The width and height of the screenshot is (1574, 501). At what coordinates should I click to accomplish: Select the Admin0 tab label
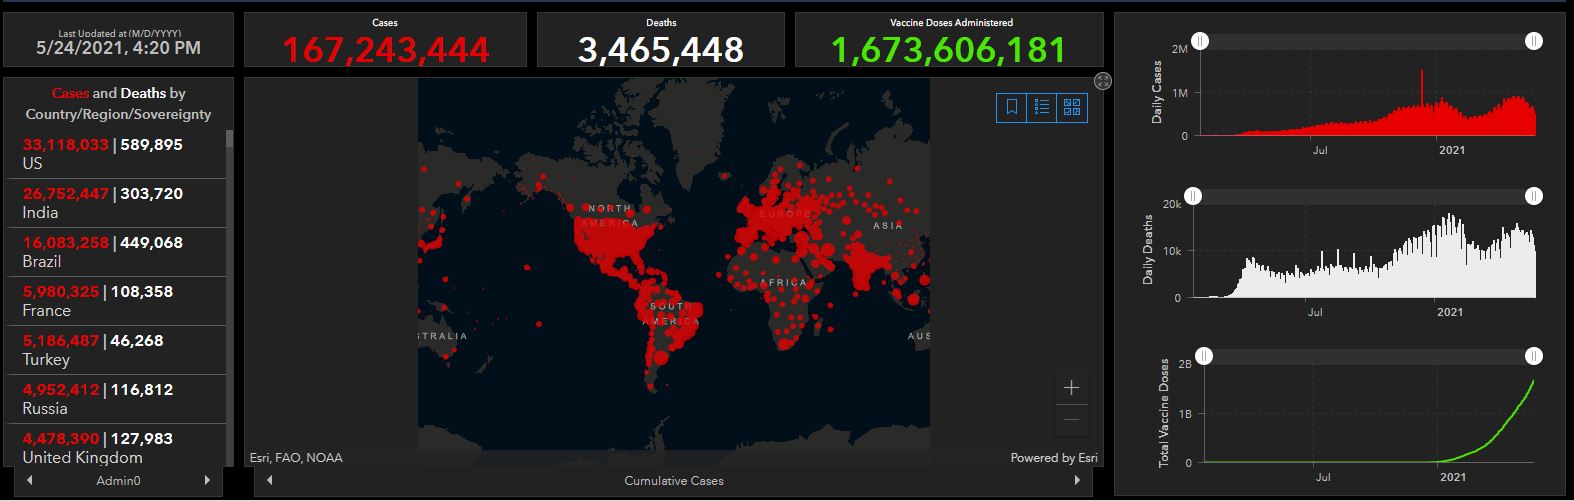pos(118,481)
